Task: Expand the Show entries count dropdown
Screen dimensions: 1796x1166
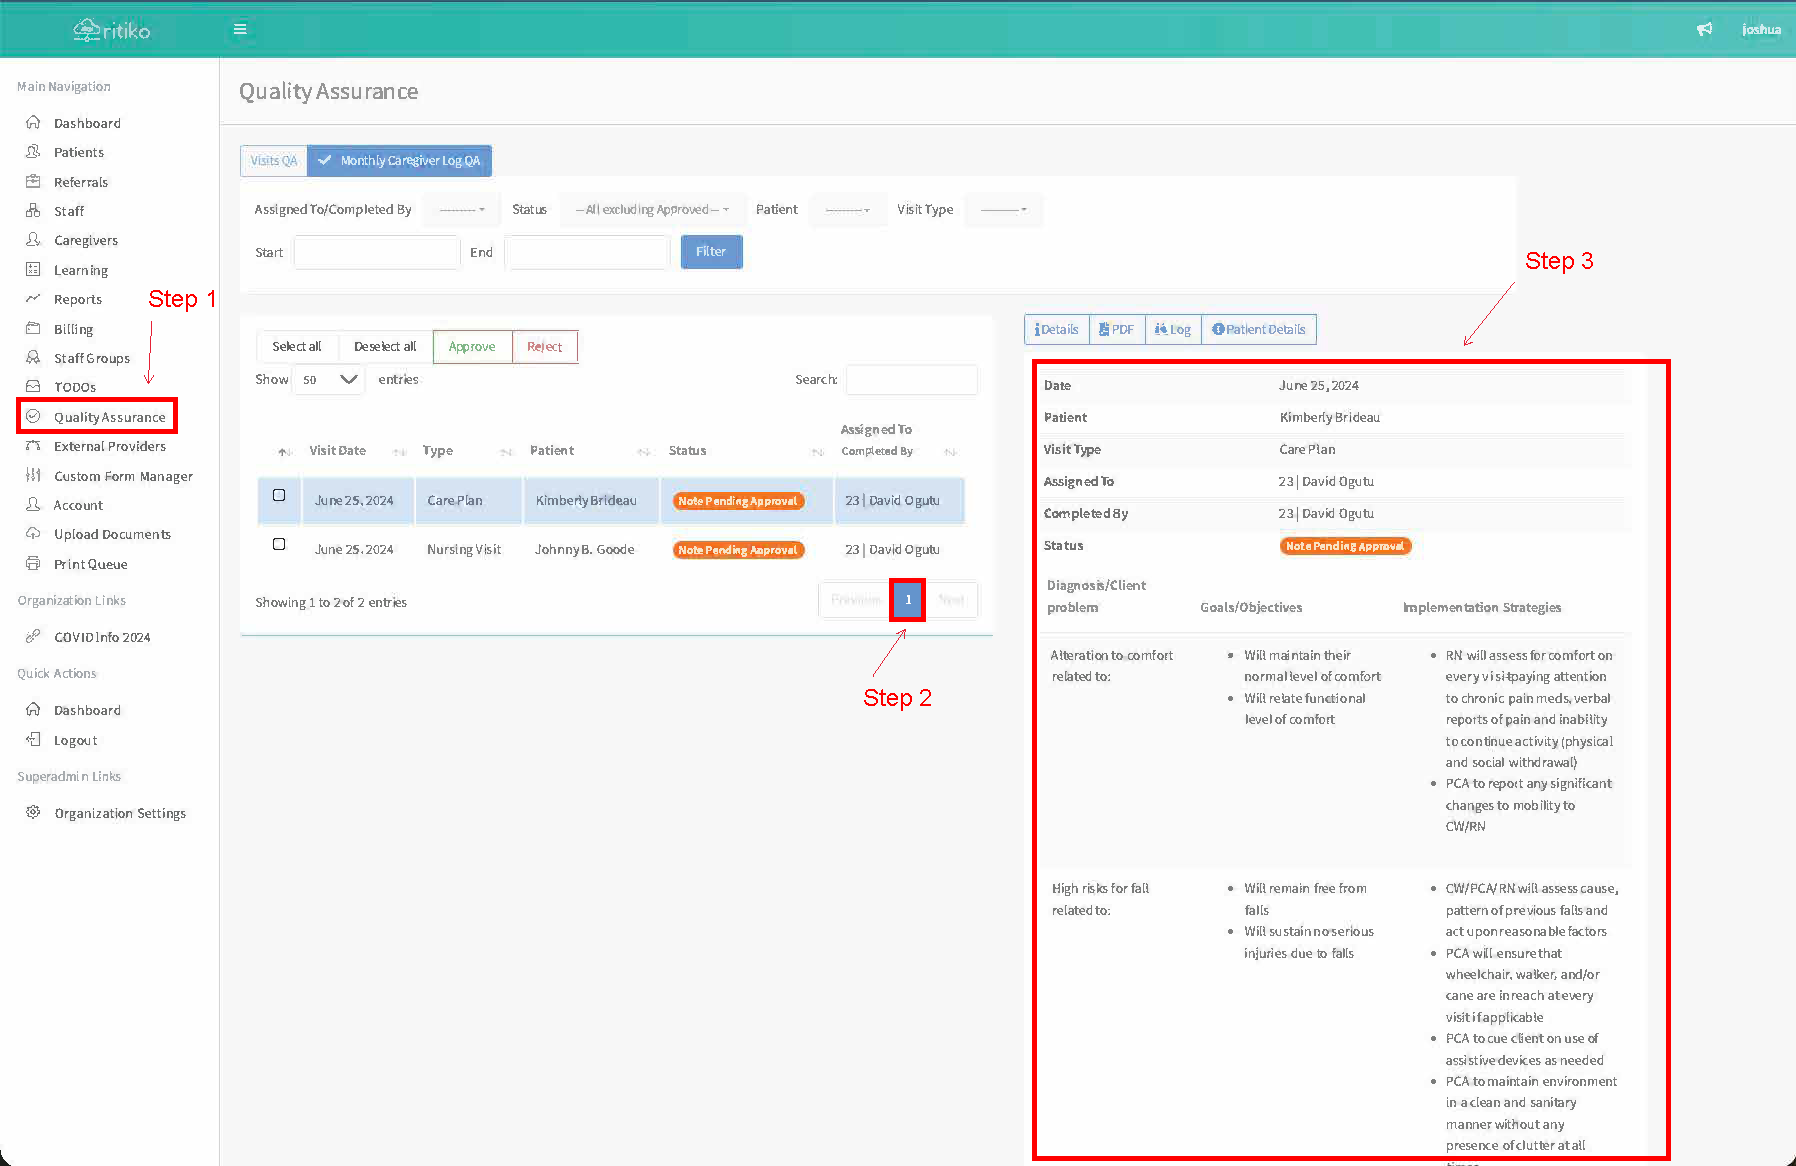Action: pos(329,380)
